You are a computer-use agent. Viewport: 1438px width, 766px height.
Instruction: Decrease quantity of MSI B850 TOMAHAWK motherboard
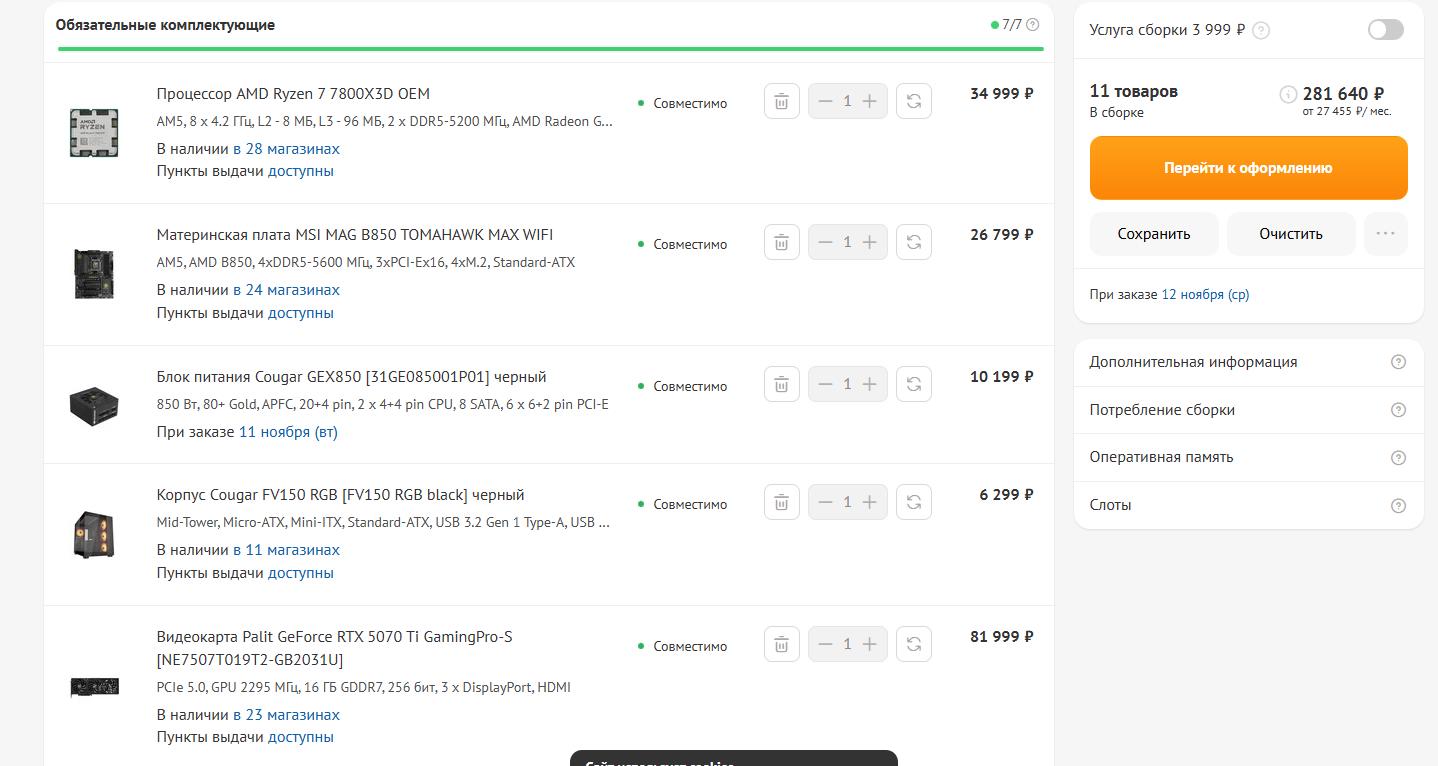click(x=825, y=242)
